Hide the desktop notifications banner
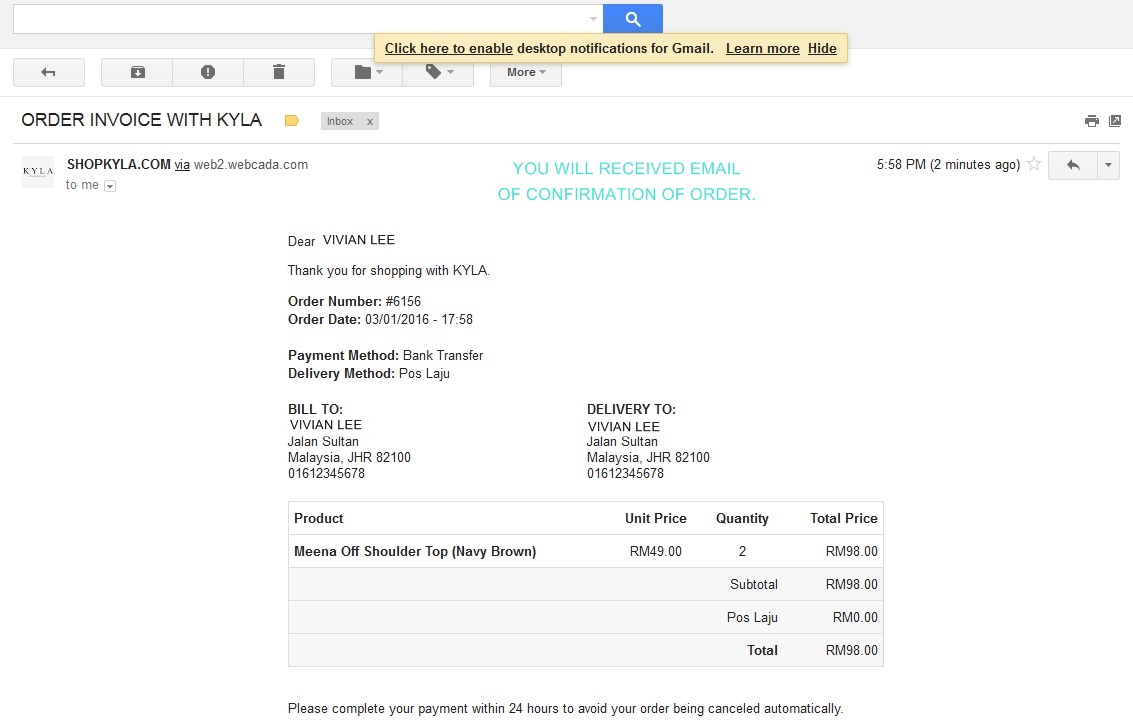Screen dimensions: 1133x727 coord(822,48)
